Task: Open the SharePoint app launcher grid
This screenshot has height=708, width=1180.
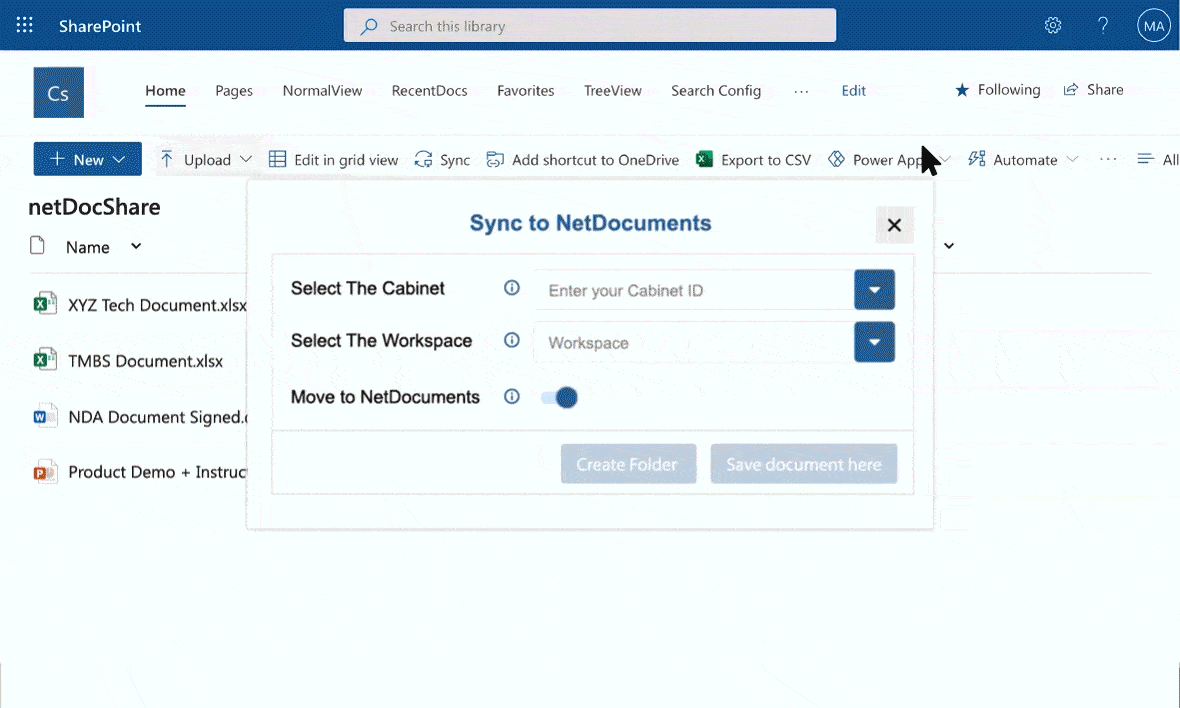Action: [x=24, y=26]
